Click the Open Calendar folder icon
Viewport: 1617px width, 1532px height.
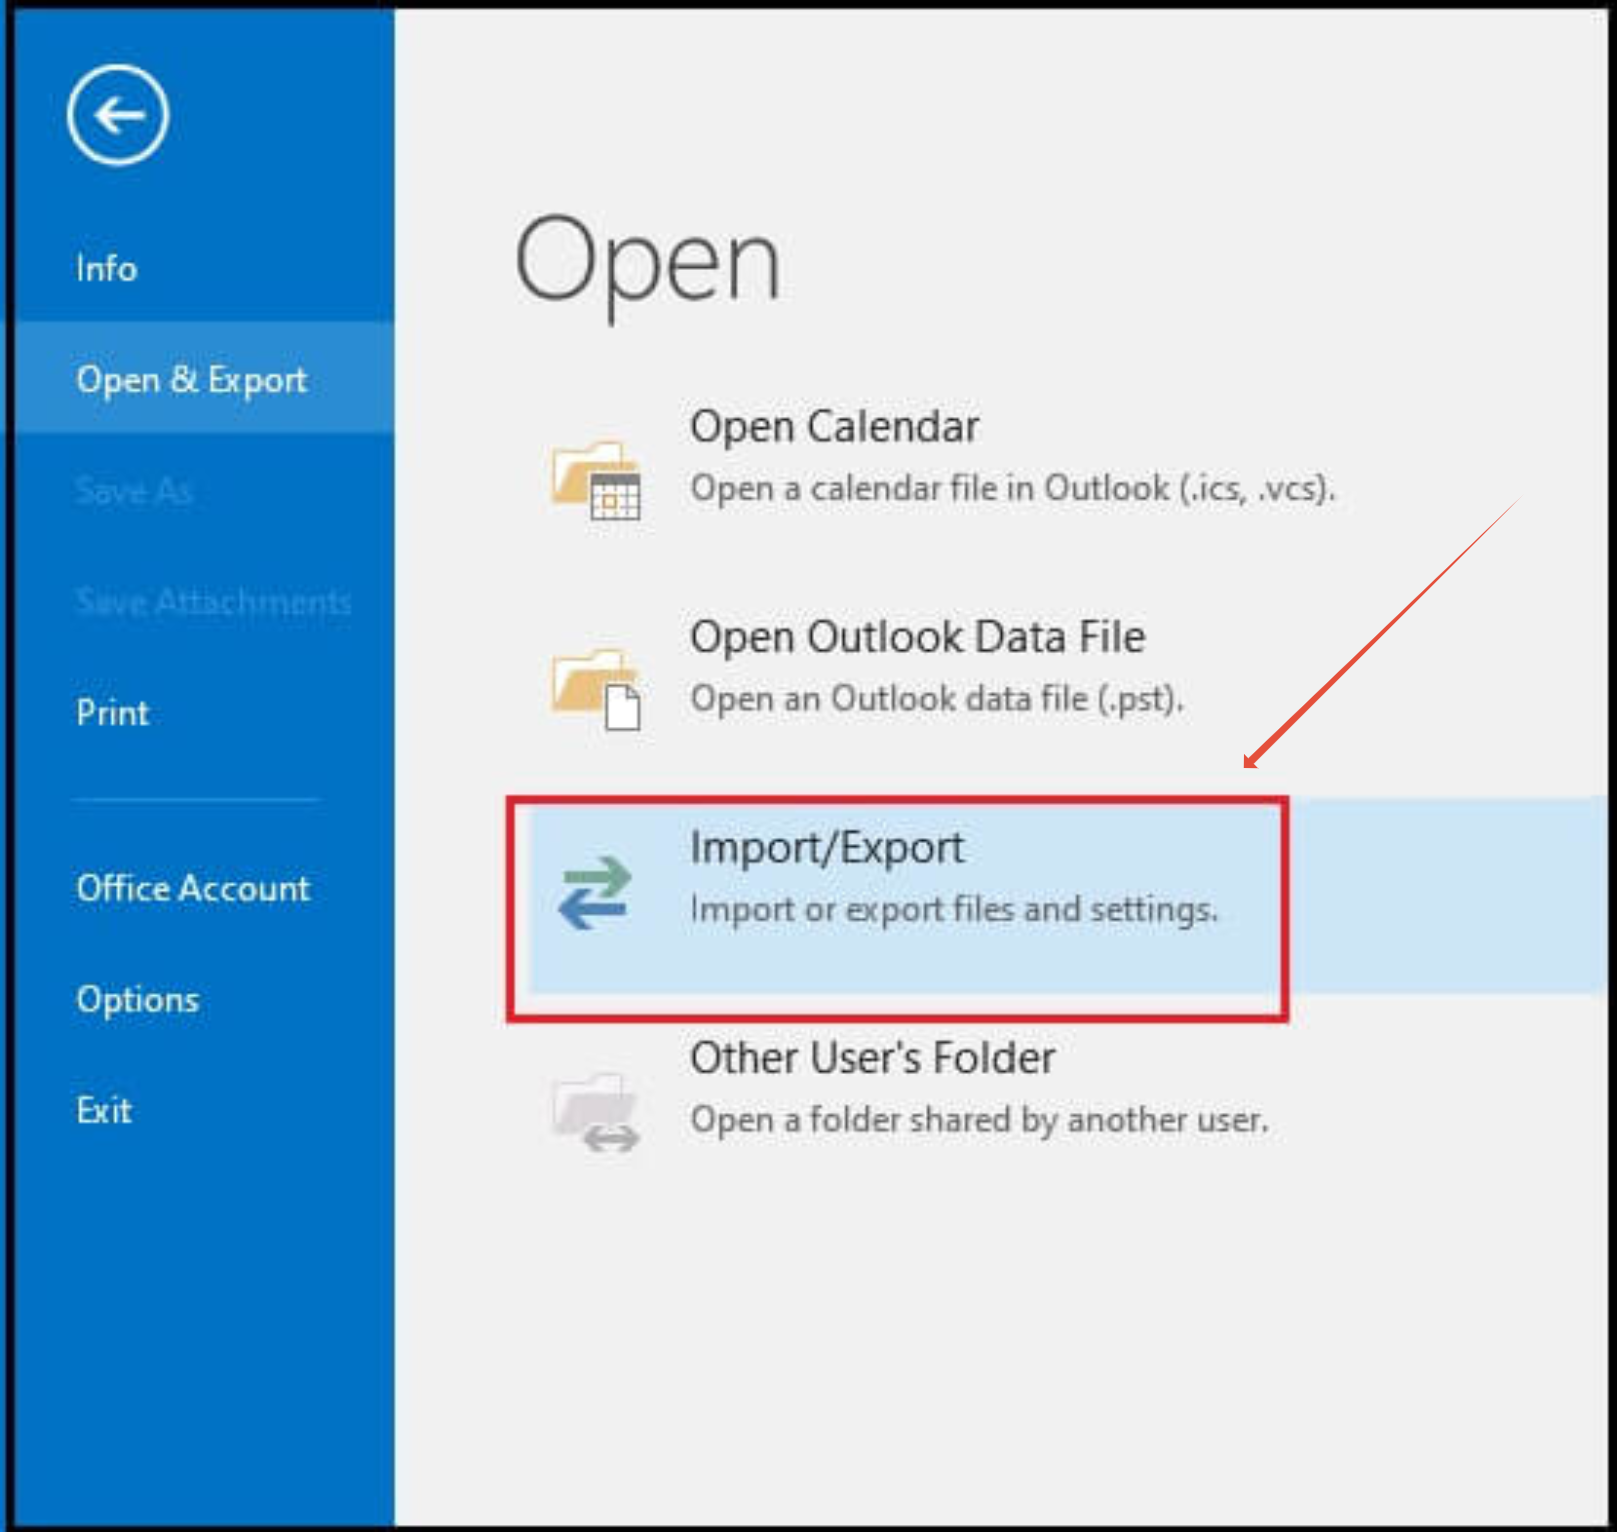click(596, 480)
